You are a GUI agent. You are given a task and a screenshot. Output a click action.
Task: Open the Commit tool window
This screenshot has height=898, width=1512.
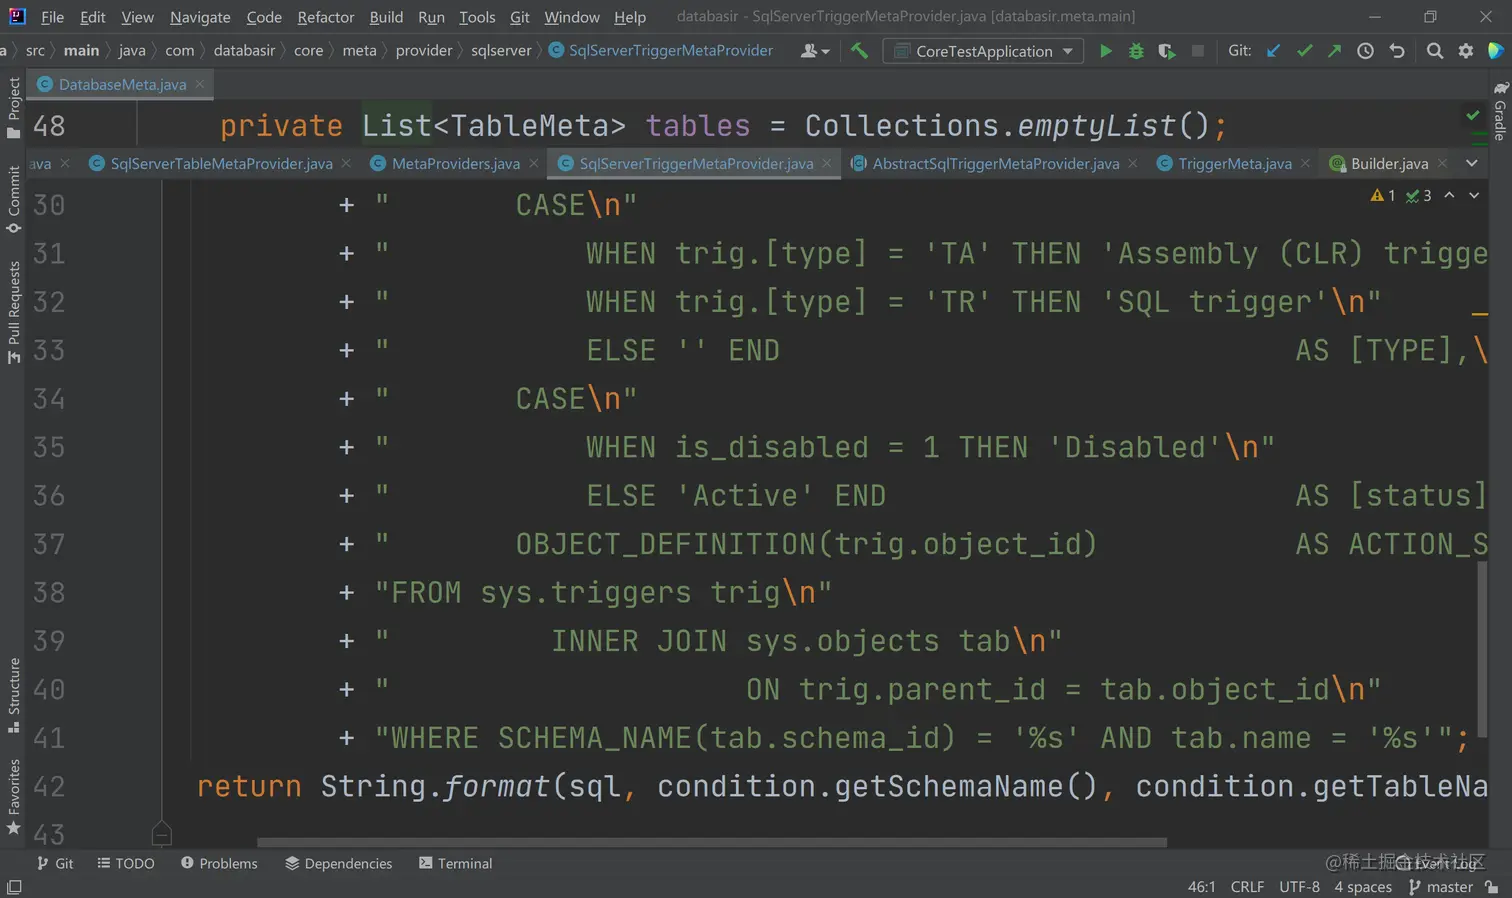click(14, 199)
